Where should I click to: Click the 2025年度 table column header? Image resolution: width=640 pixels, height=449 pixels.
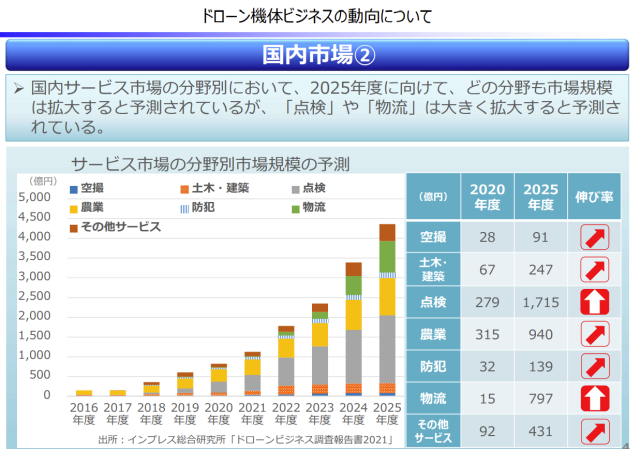(x=539, y=197)
